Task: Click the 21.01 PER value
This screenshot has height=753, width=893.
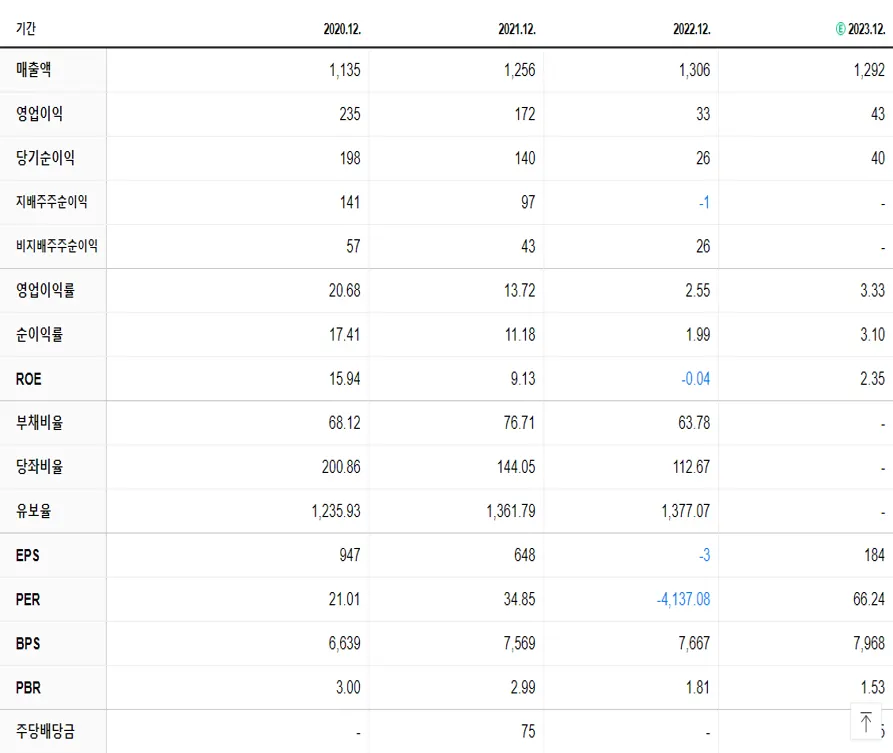Action: [344, 599]
